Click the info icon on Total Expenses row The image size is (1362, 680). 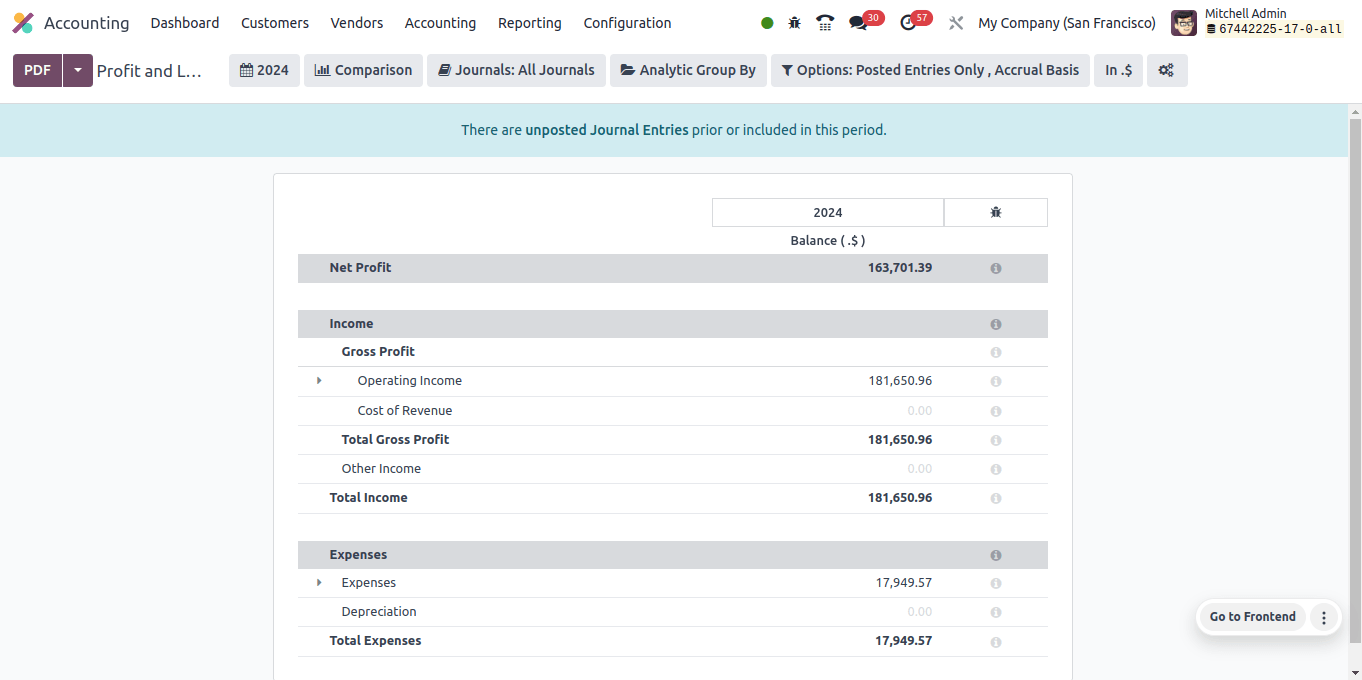click(x=996, y=642)
